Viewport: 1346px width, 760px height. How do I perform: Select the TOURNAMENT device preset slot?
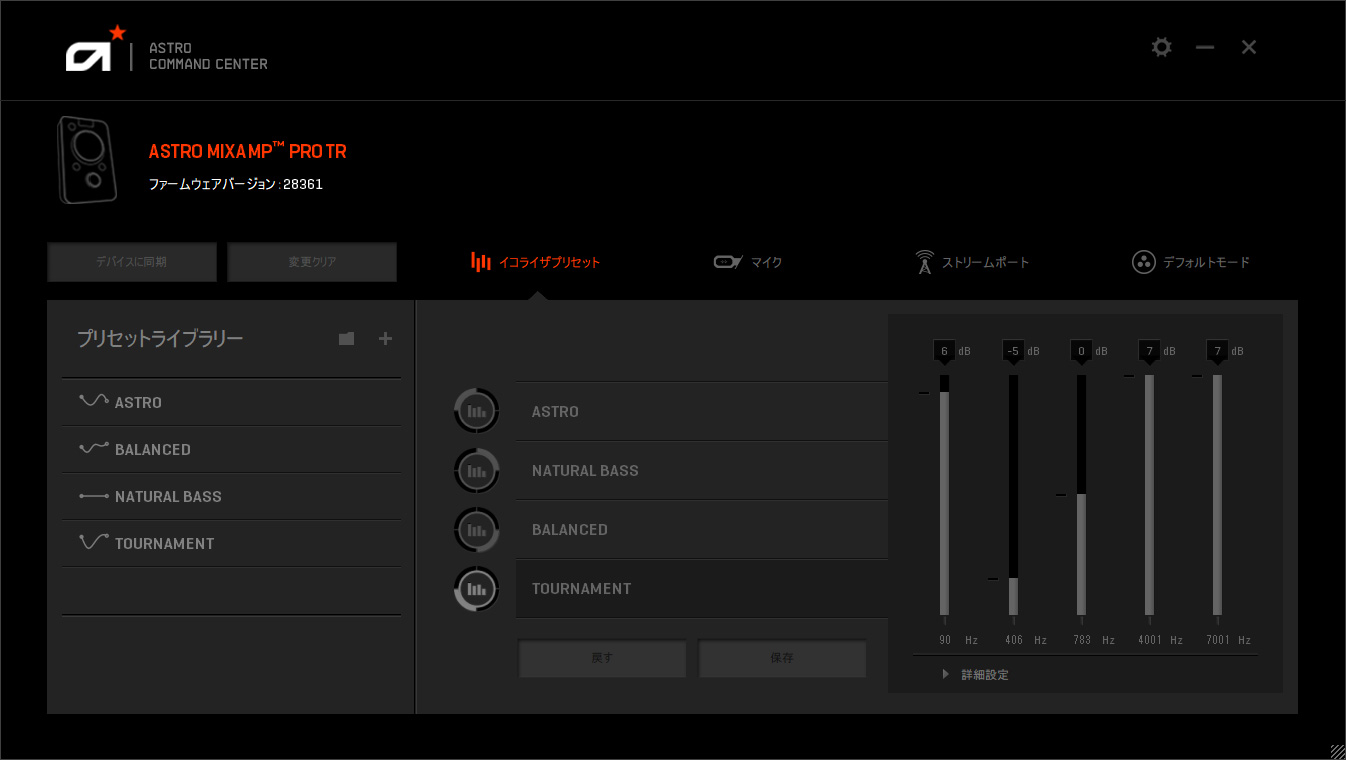tap(702, 588)
